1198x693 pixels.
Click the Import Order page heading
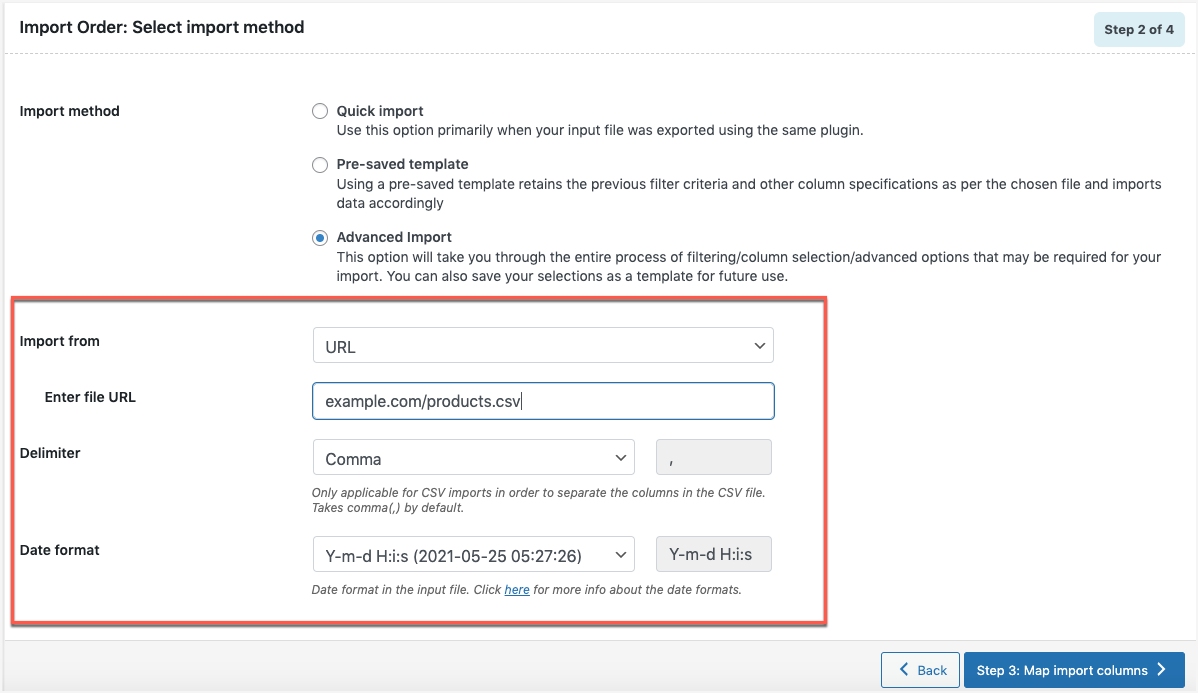coord(162,27)
